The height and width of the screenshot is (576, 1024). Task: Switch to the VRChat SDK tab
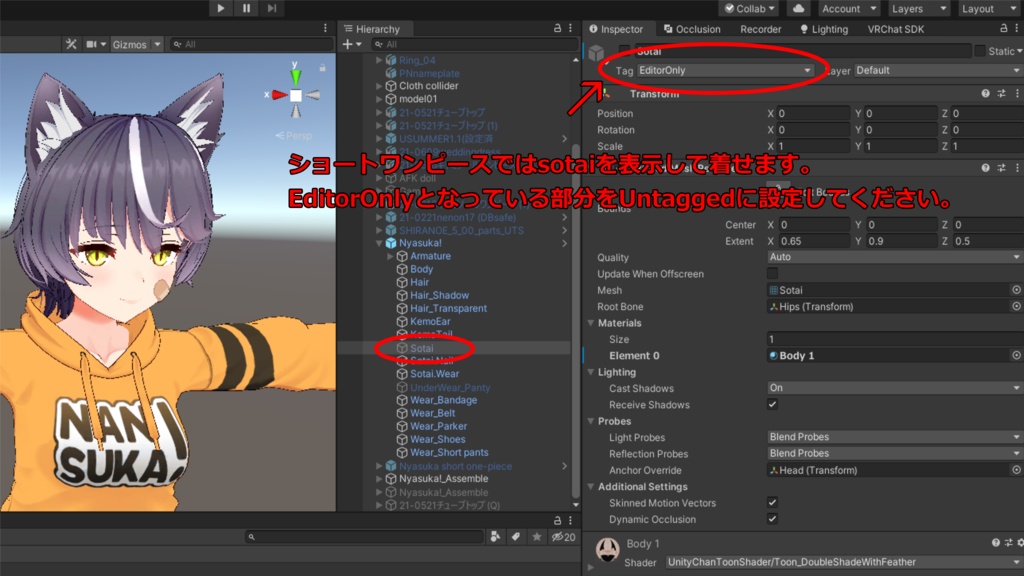click(895, 29)
